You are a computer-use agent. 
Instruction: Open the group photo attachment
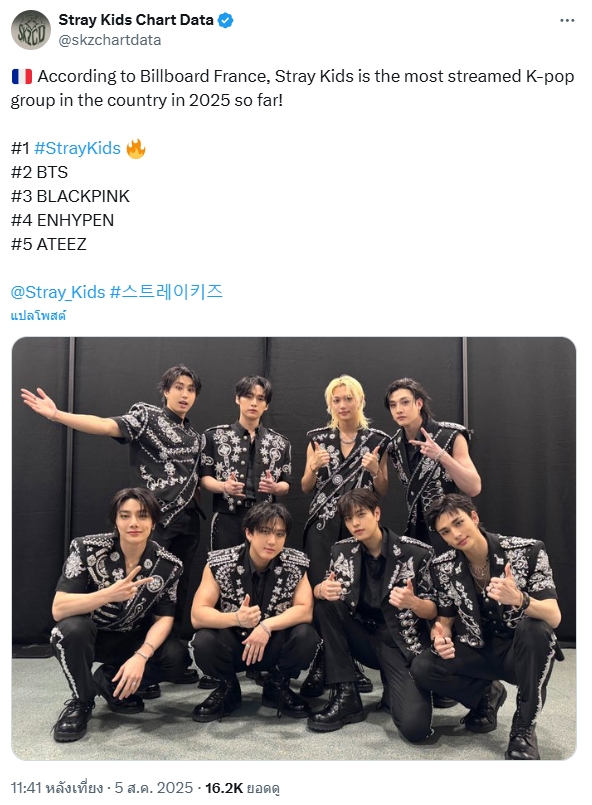pyautogui.click(x=294, y=548)
